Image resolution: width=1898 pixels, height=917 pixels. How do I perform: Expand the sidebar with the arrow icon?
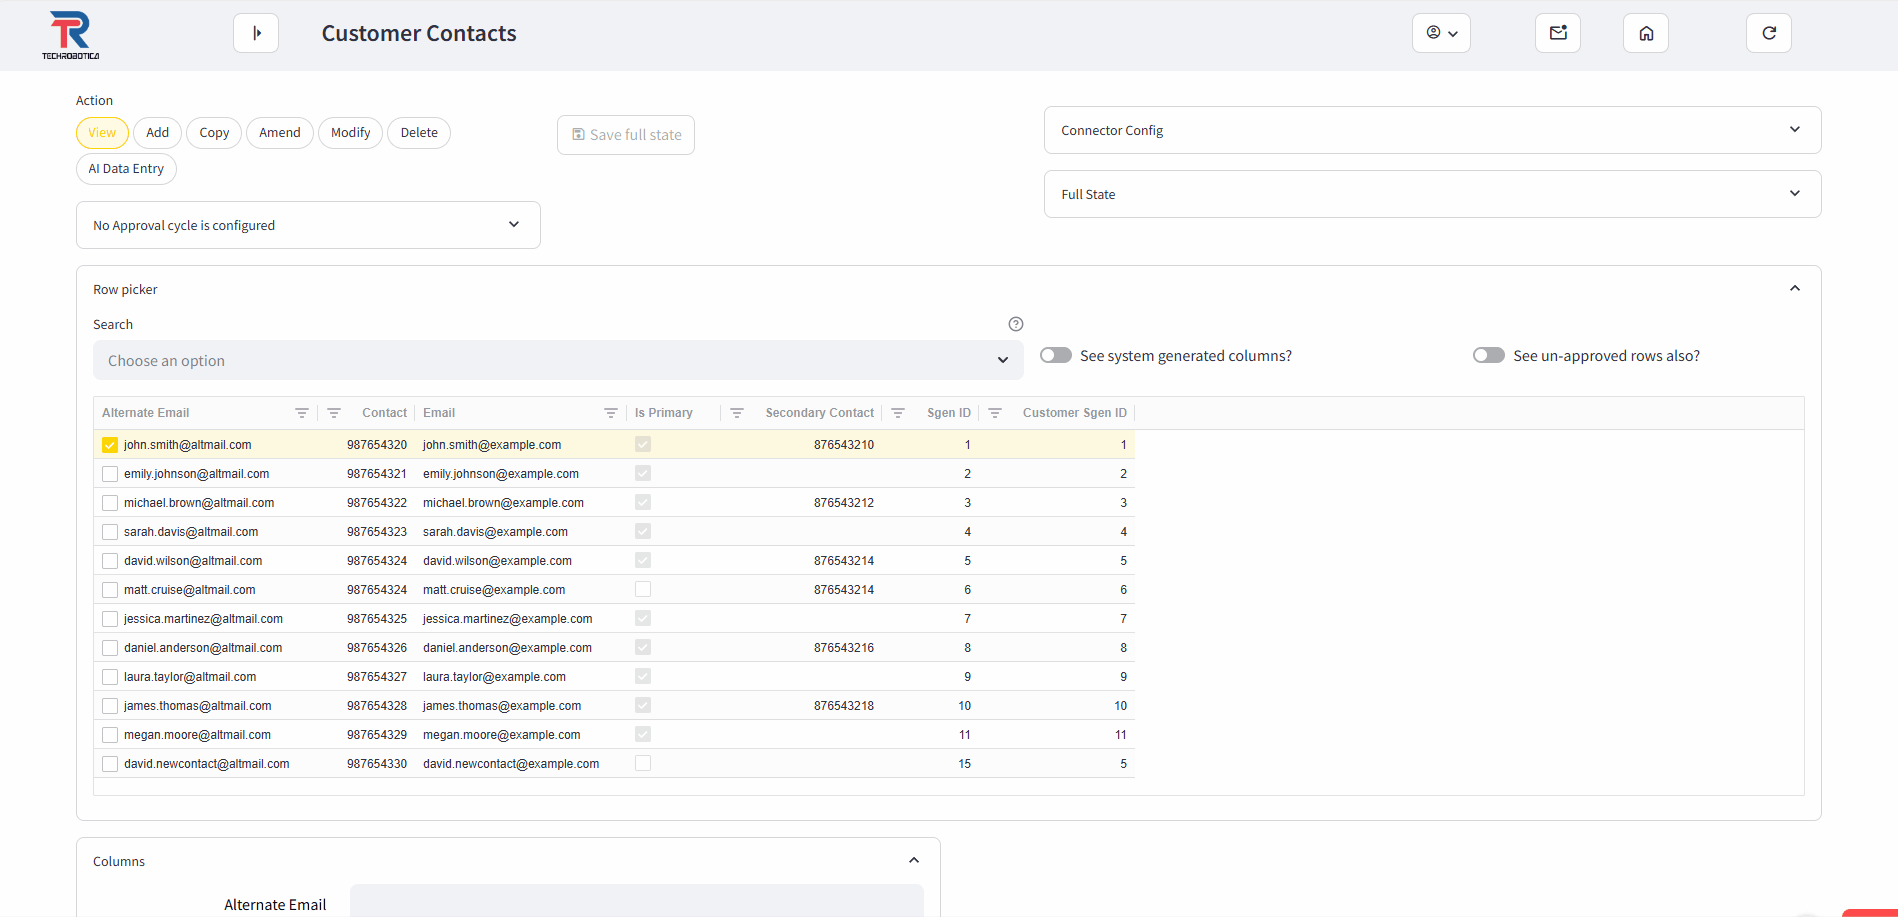click(x=256, y=33)
